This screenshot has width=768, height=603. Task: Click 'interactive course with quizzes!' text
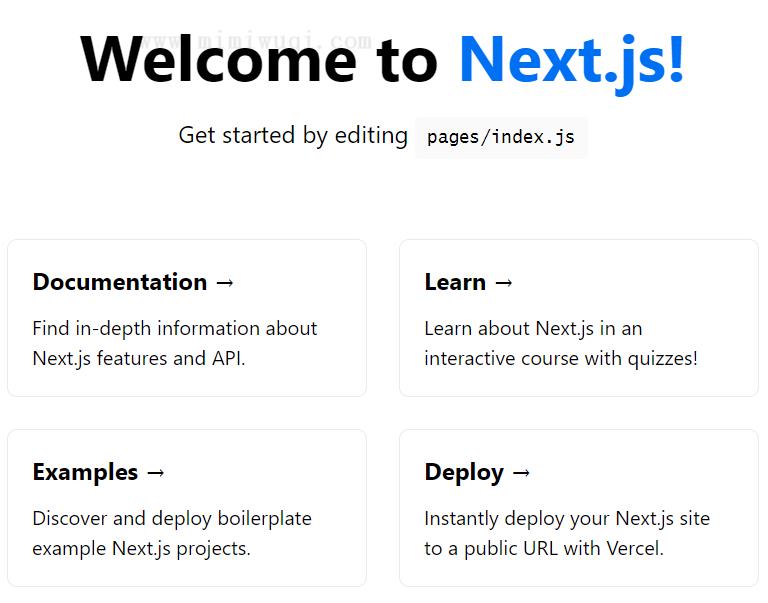coord(561,359)
